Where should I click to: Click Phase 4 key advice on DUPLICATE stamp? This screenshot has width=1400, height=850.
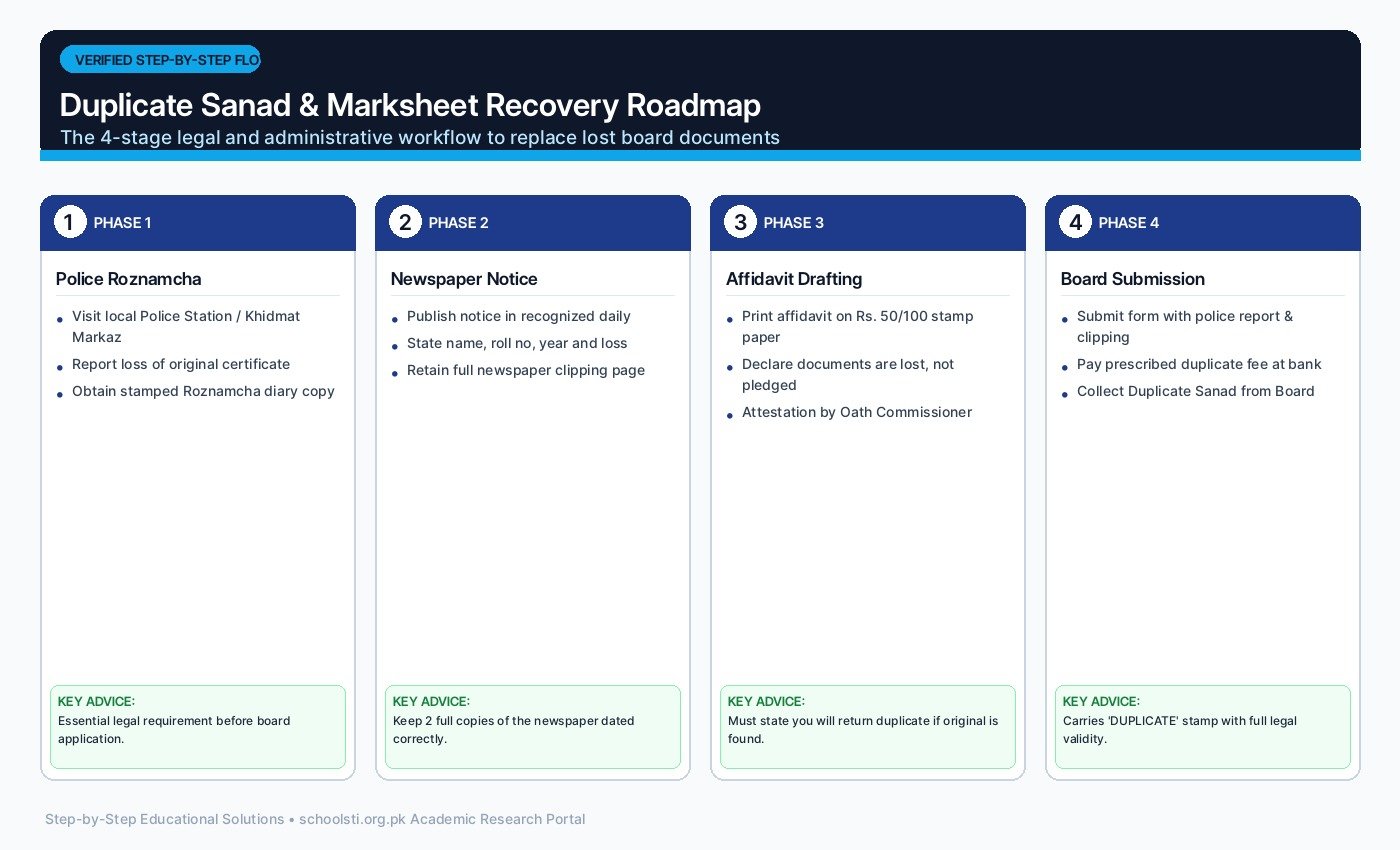[1203, 727]
